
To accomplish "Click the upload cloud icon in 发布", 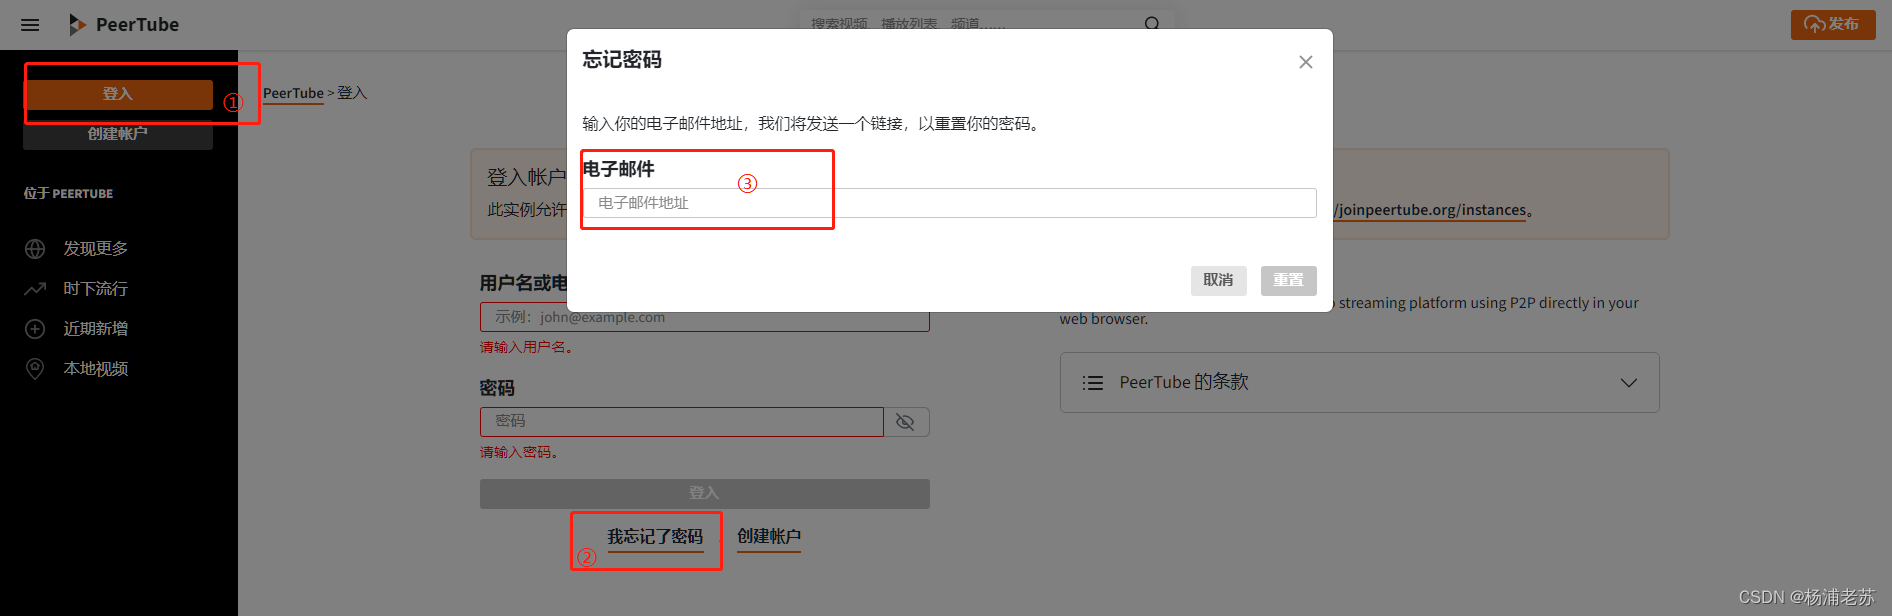I will pyautogui.click(x=1814, y=24).
